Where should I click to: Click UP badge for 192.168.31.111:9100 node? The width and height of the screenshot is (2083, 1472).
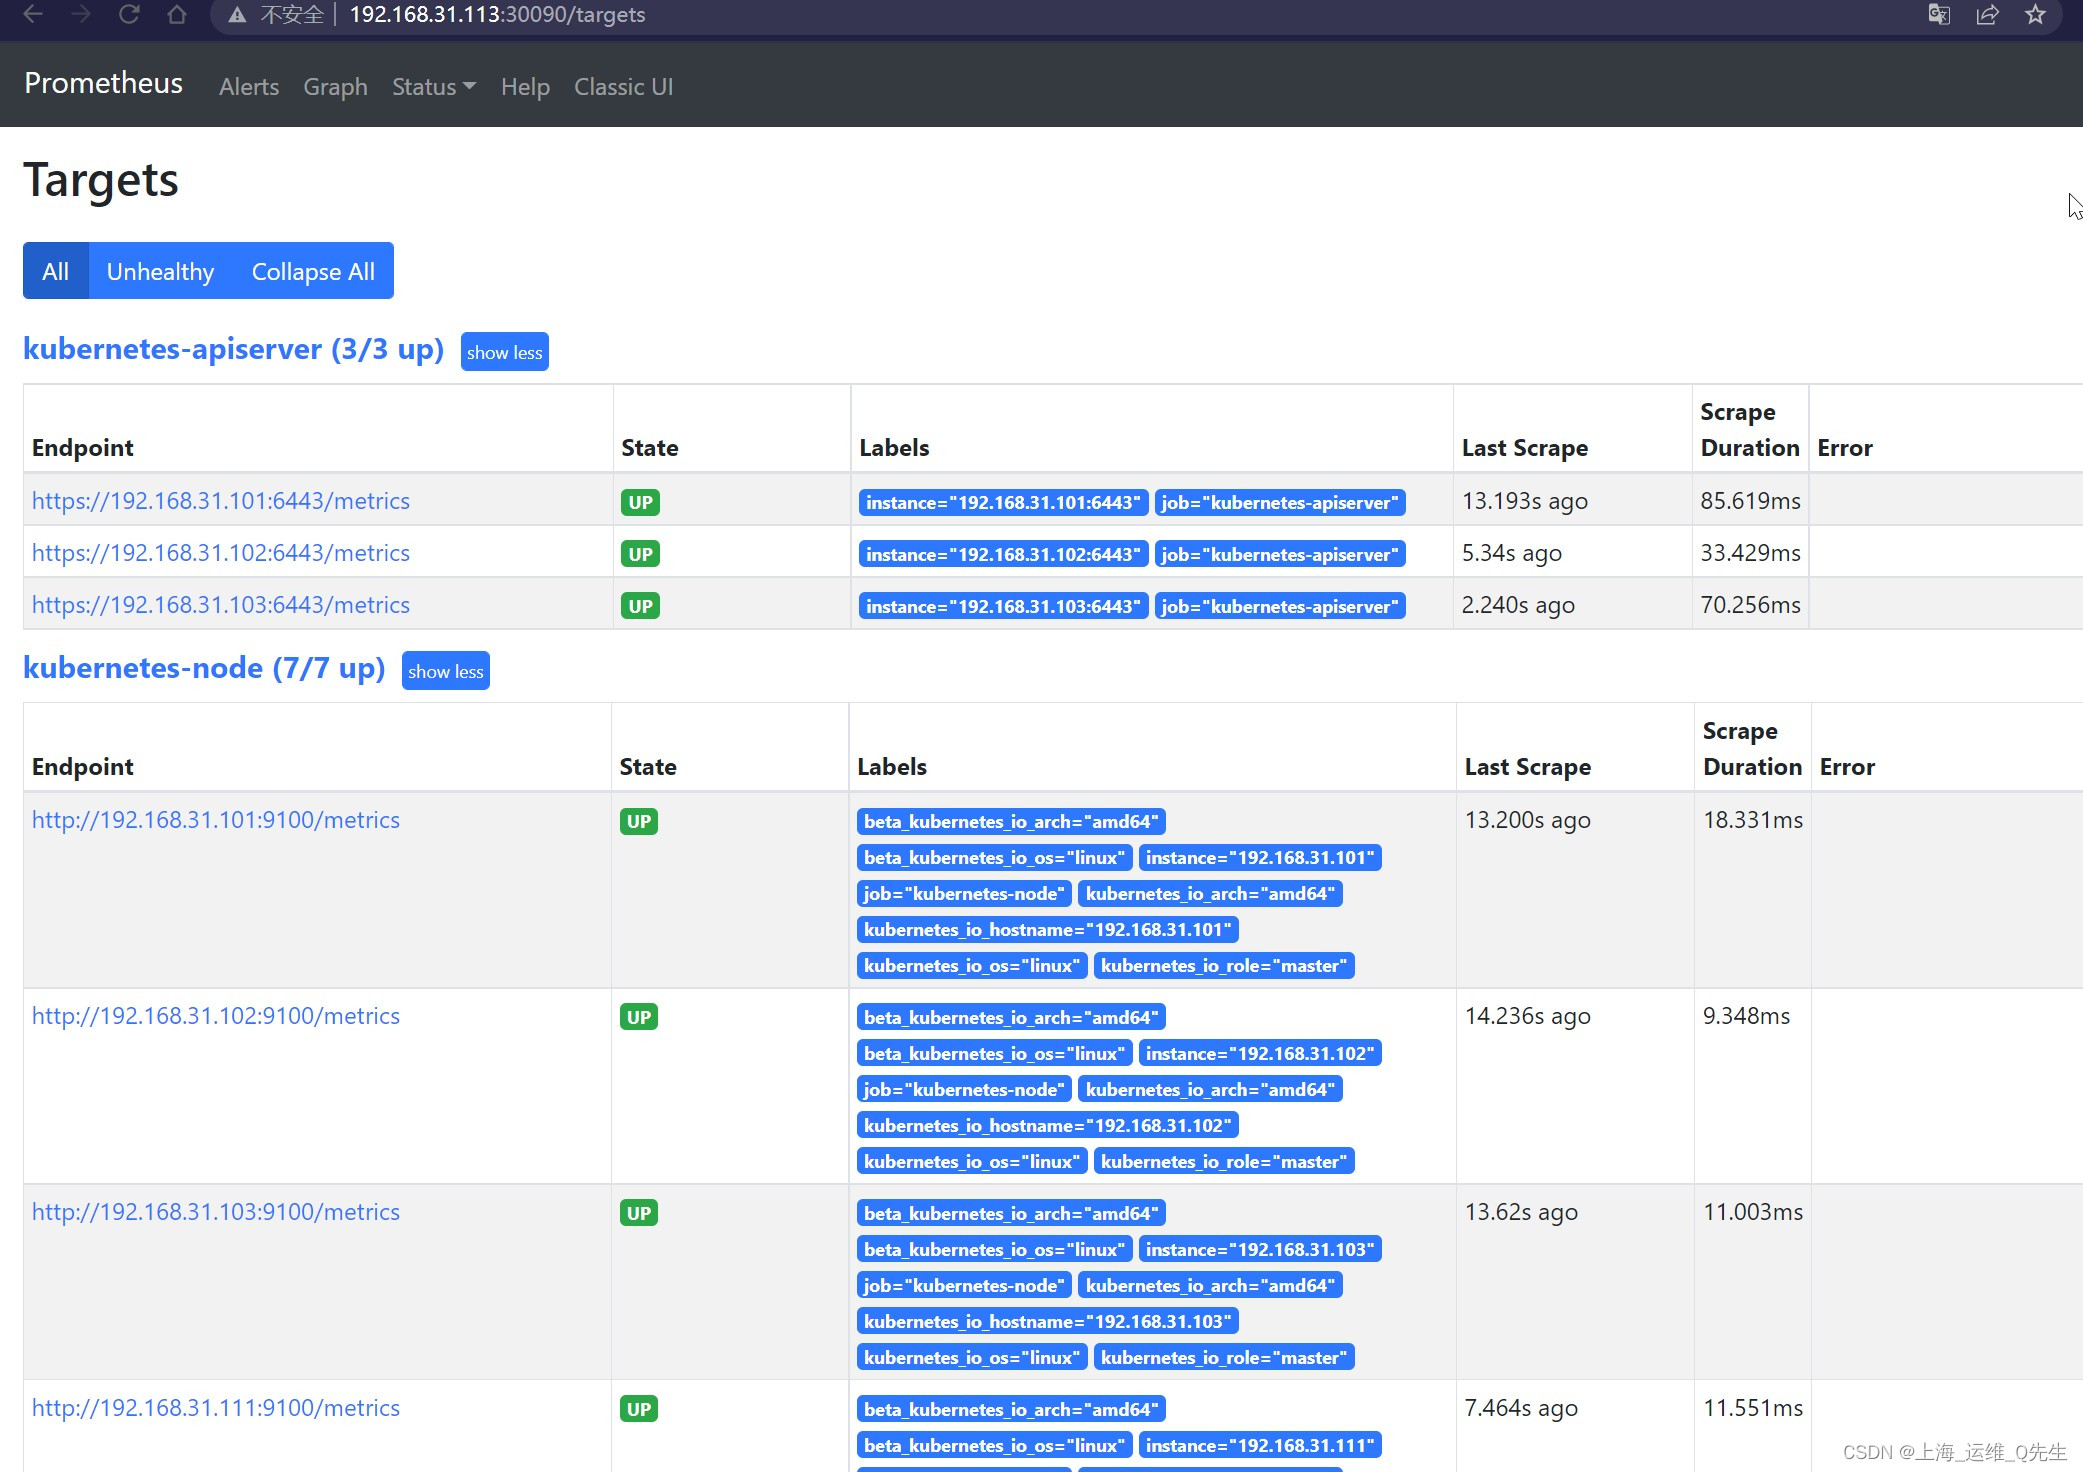click(x=639, y=1409)
